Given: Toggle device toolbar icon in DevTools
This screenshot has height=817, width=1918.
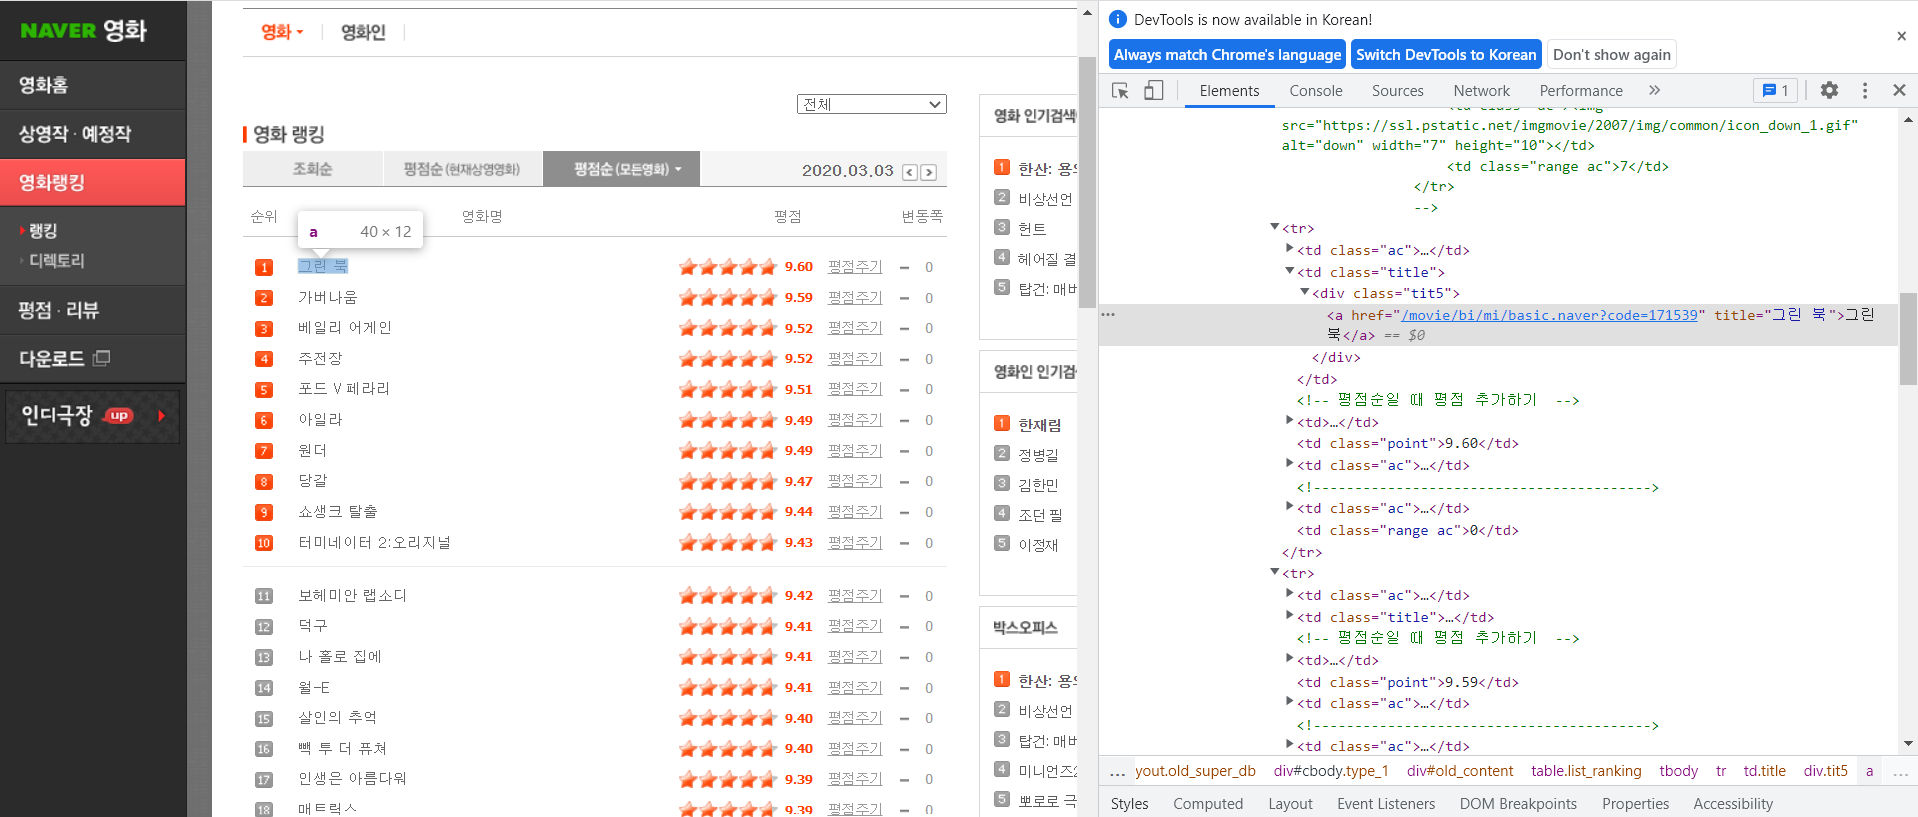Looking at the screenshot, I should coord(1153,90).
